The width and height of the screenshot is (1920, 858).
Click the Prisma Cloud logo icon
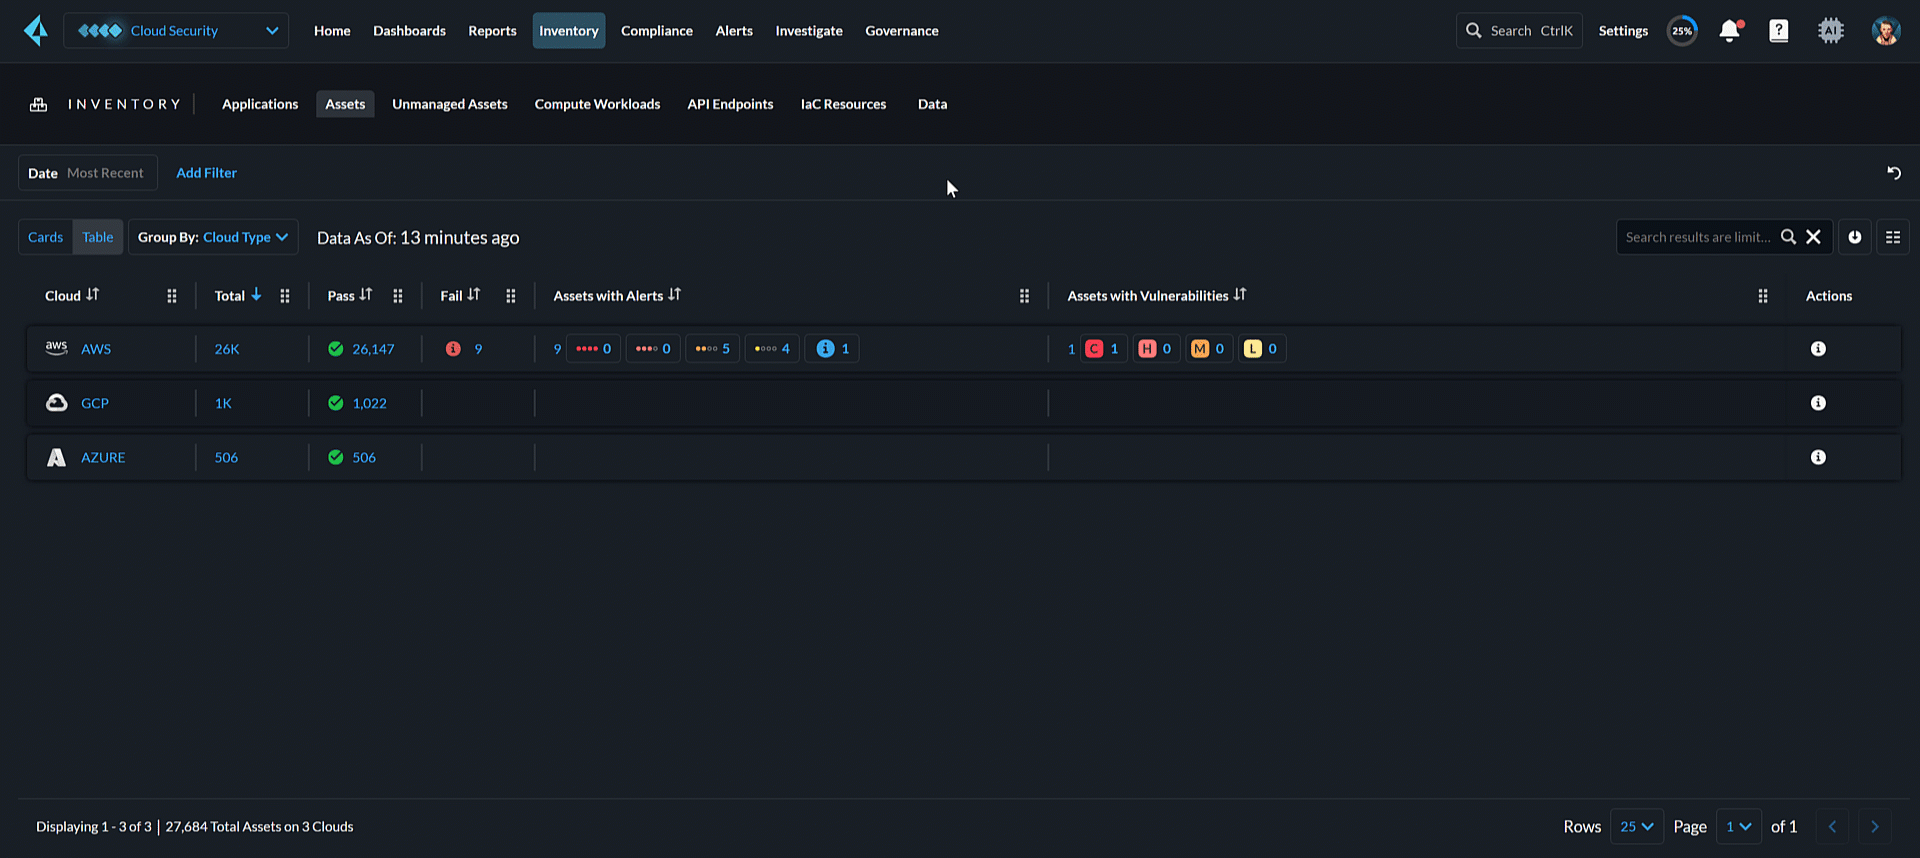point(36,31)
